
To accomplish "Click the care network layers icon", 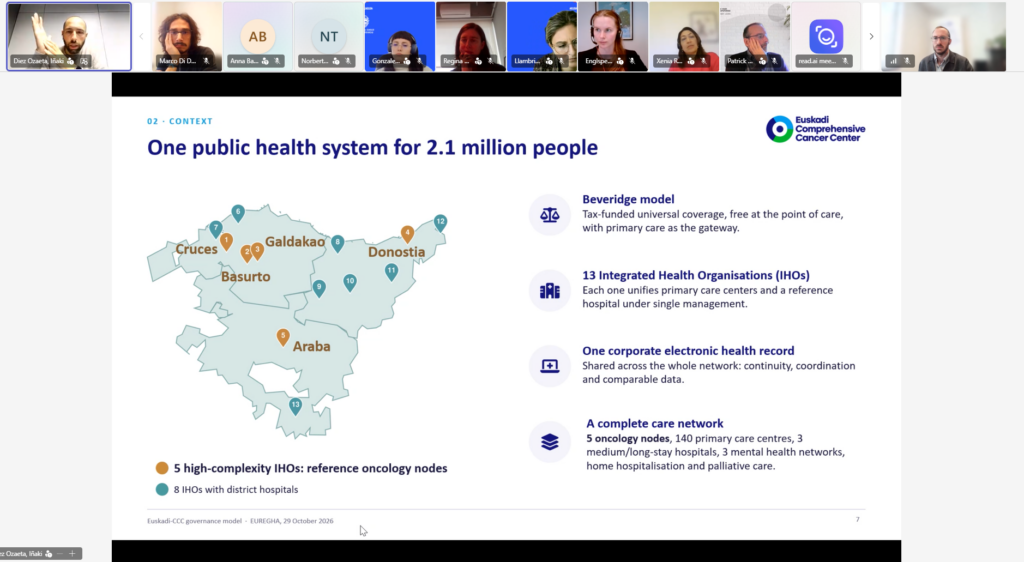I will point(549,442).
